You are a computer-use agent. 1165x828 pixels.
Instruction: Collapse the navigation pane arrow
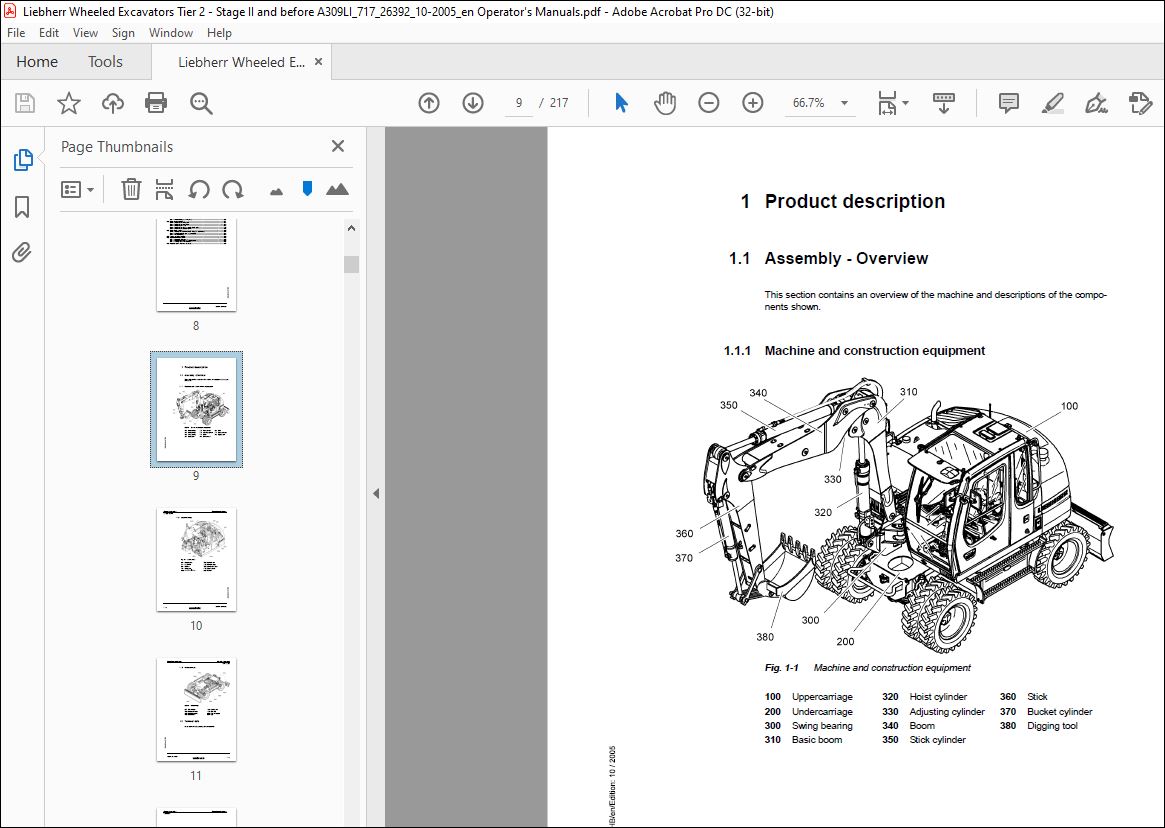click(x=376, y=493)
